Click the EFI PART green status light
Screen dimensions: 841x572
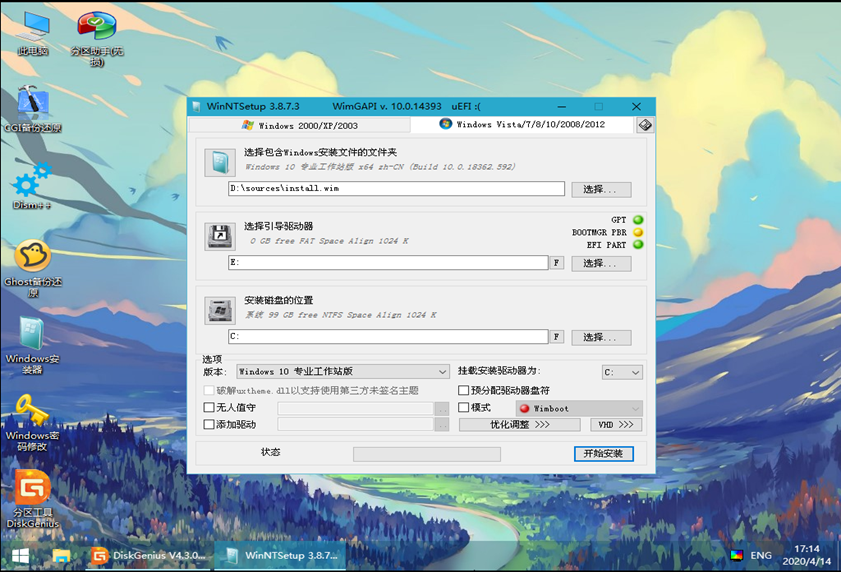[x=638, y=245]
